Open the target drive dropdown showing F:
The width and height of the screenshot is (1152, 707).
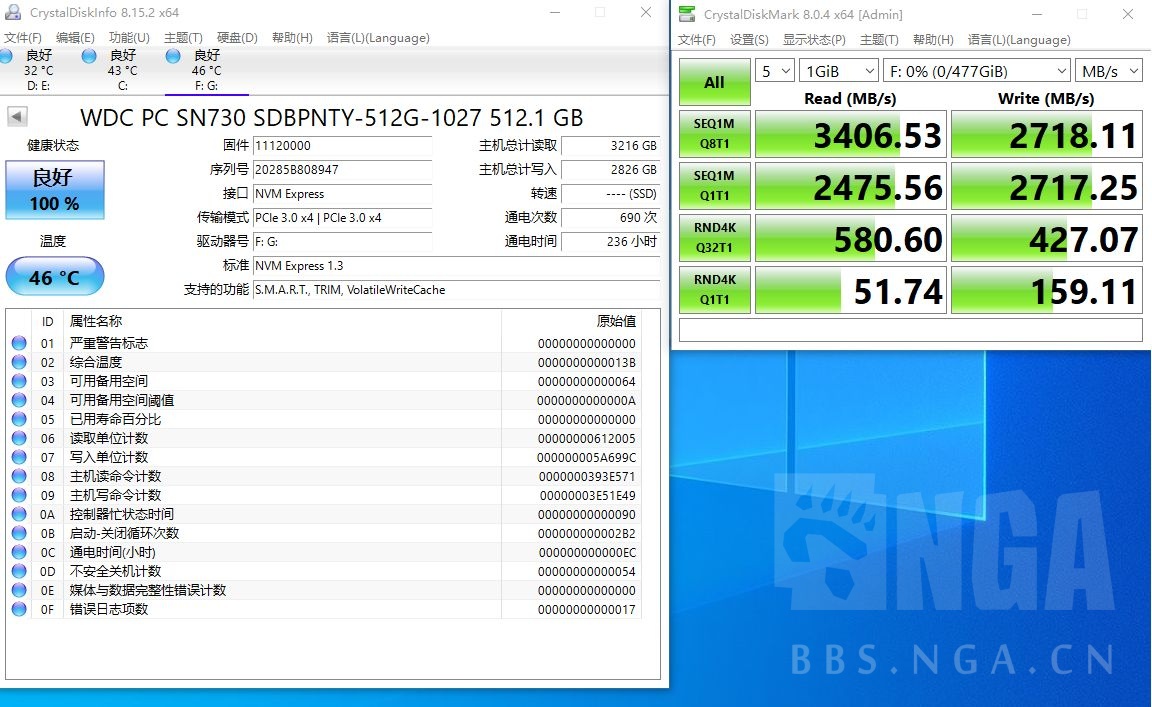pyautogui.click(x=976, y=70)
